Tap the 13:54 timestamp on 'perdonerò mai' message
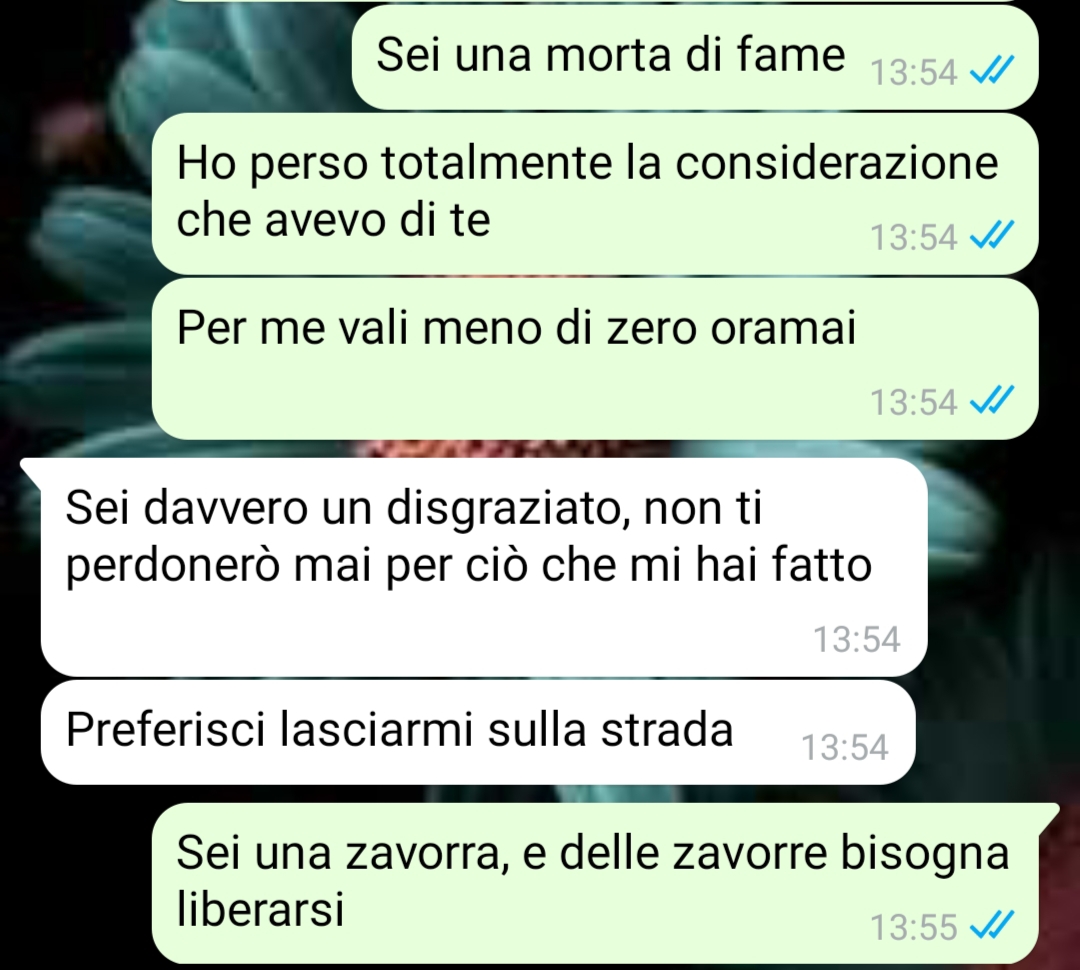 (x=857, y=639)
